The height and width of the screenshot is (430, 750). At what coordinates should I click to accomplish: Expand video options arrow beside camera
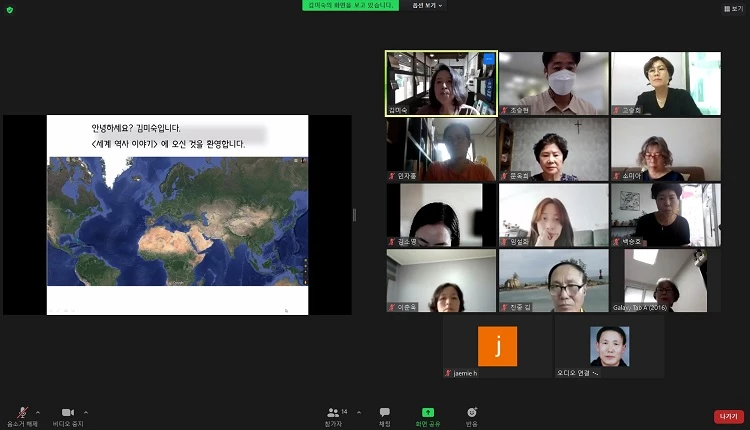point(86,411)
